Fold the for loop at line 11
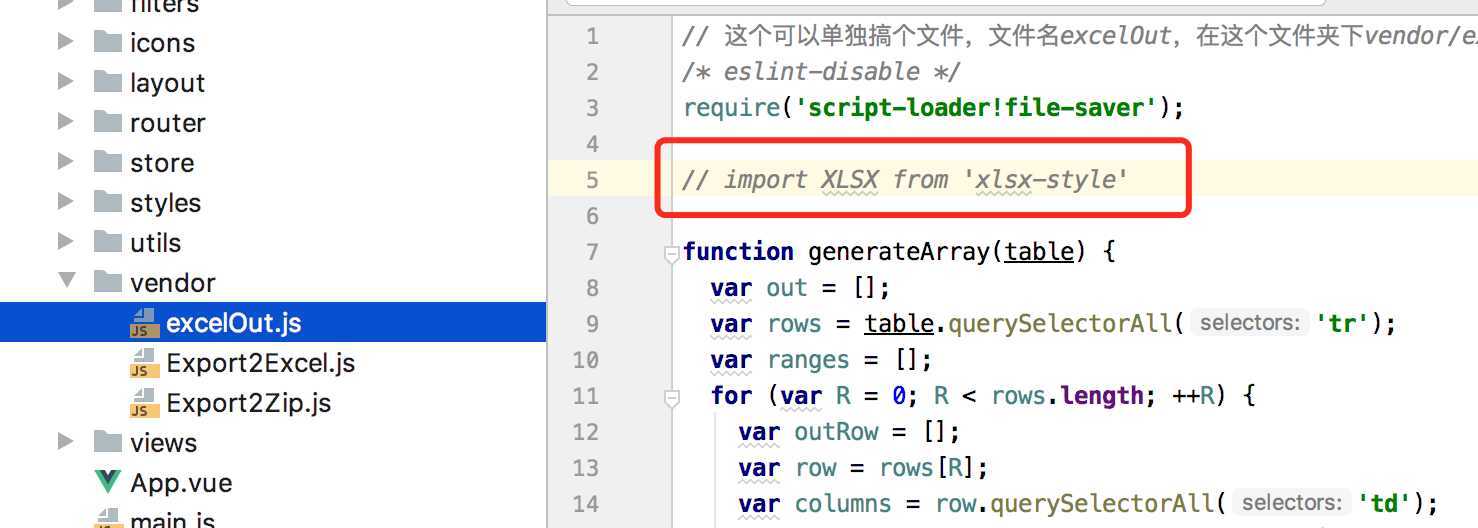 [x=672, y=398]
